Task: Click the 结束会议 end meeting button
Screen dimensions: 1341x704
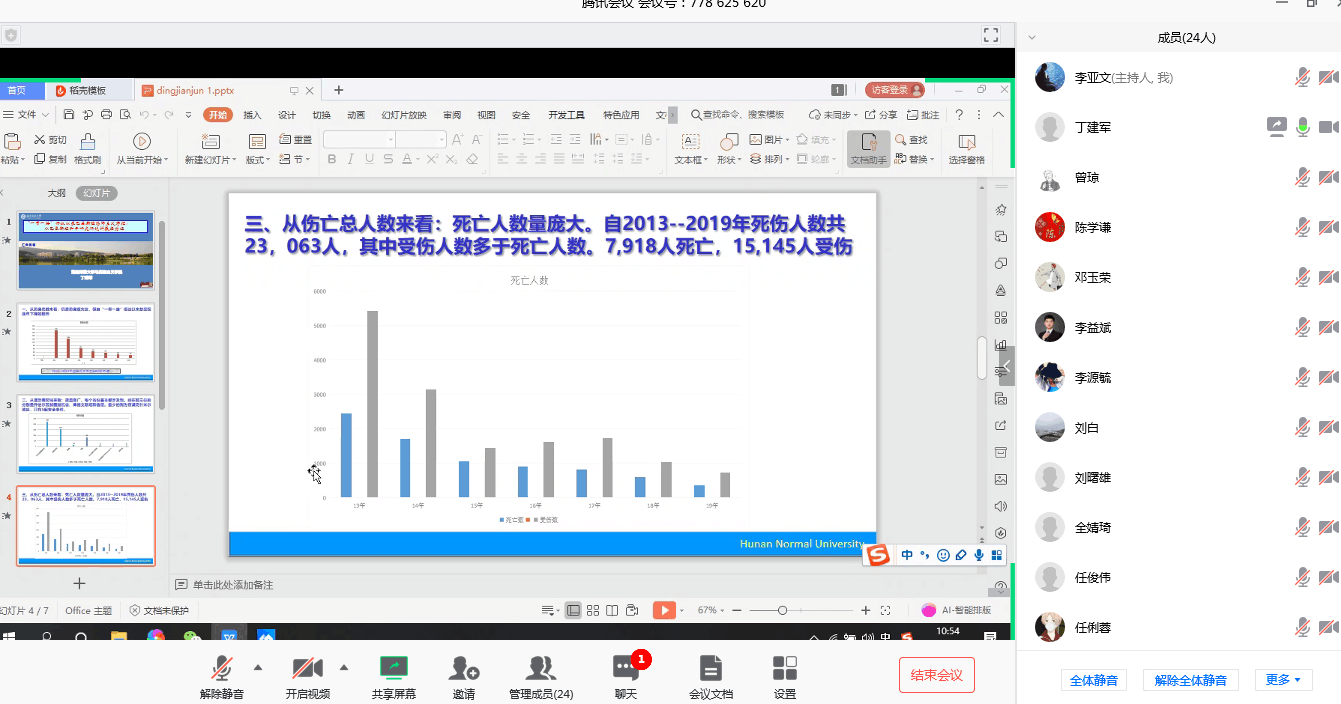Action: [936, 675]
